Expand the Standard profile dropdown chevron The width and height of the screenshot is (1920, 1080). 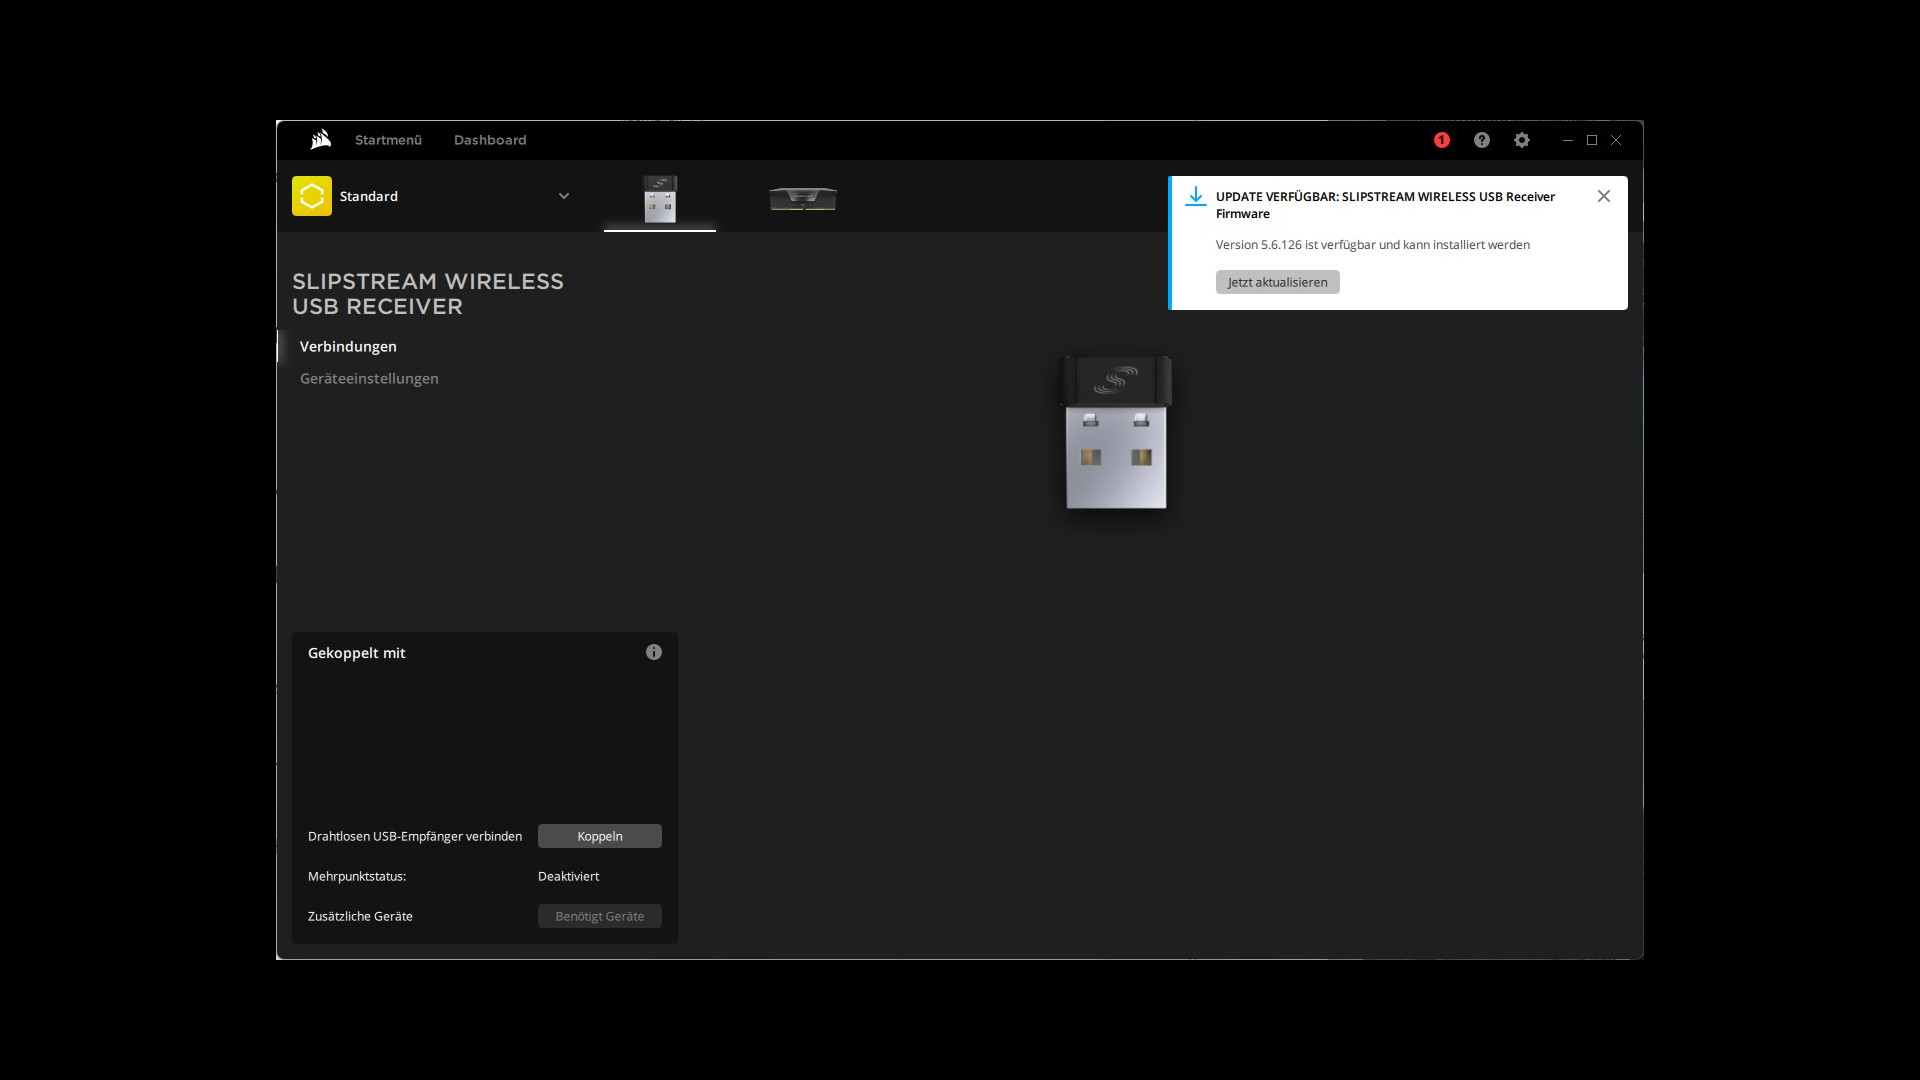564,196
